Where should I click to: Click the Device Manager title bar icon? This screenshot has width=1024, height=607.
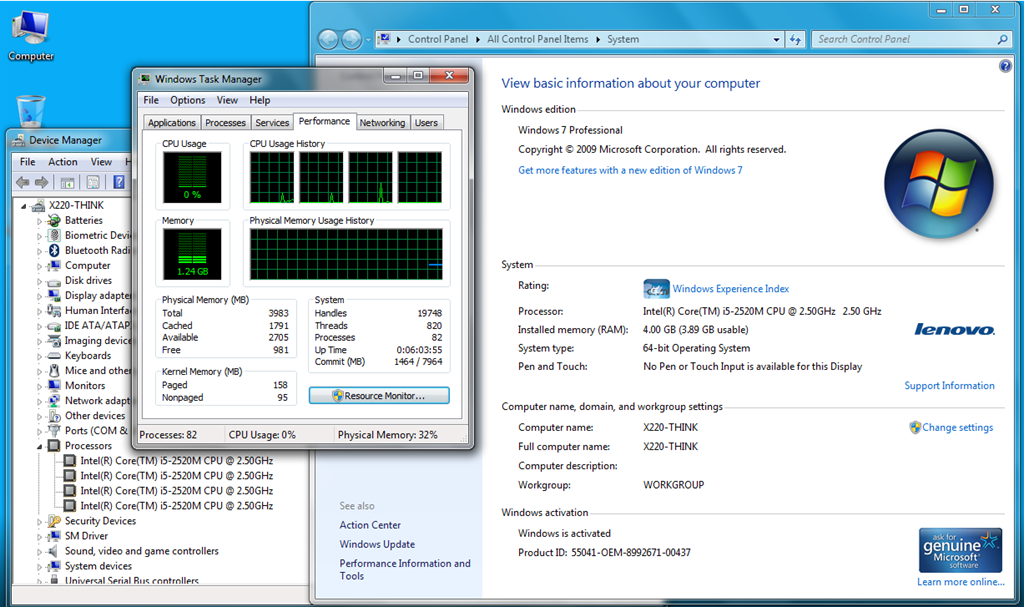[18, 140]
